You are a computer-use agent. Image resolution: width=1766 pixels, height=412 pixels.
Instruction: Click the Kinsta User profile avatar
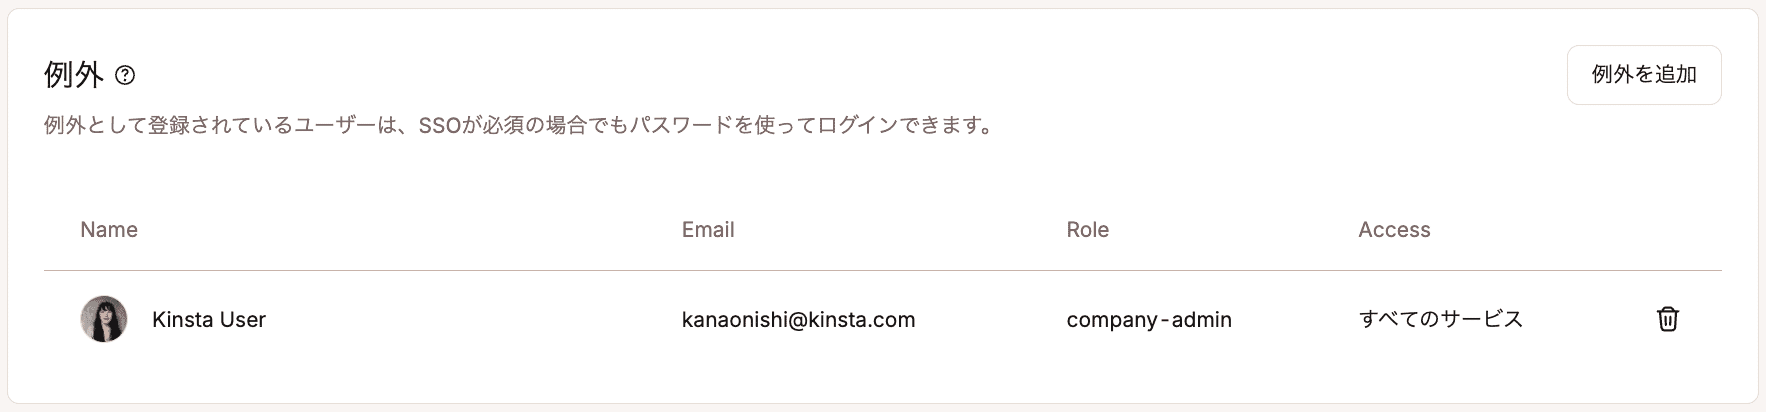(x=104, y=319)
